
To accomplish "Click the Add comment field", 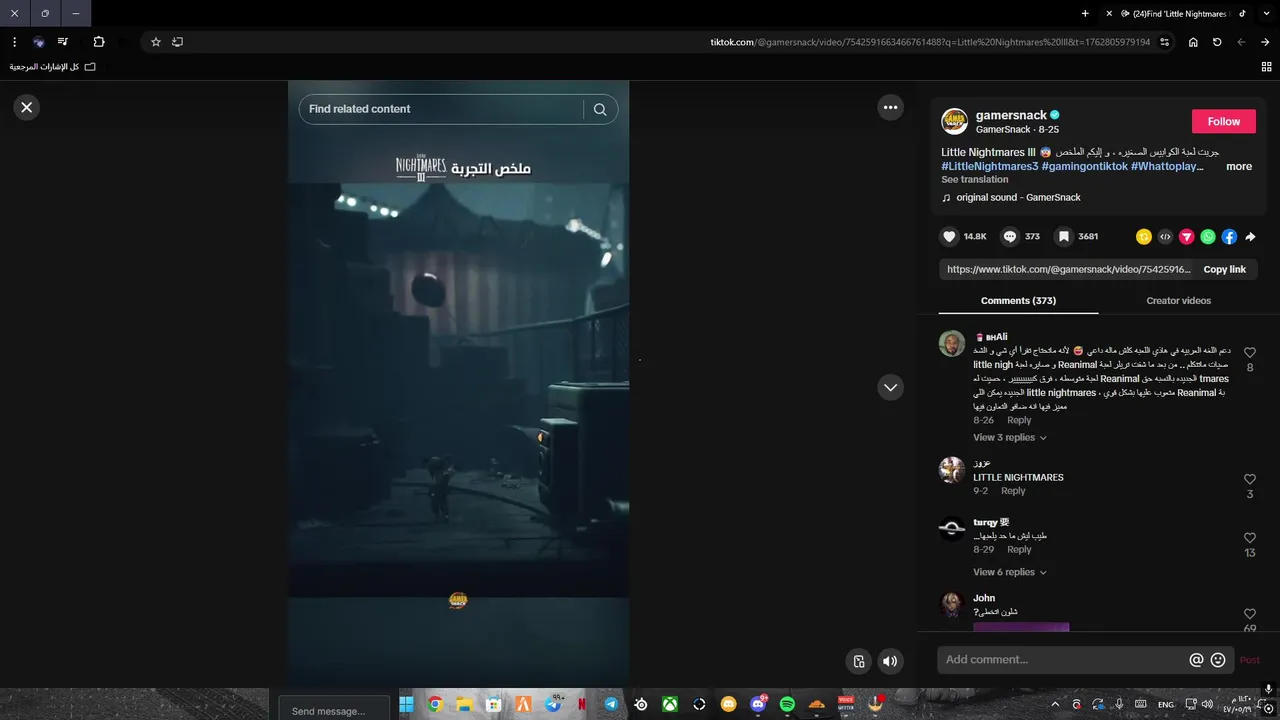I will click(1064, 660).
